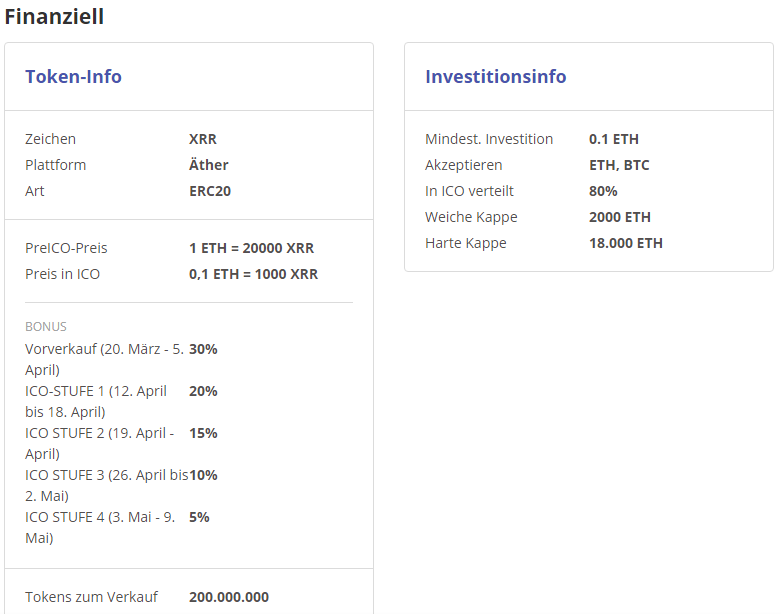Click the BONUS subsection label

[x=46, y=326]
